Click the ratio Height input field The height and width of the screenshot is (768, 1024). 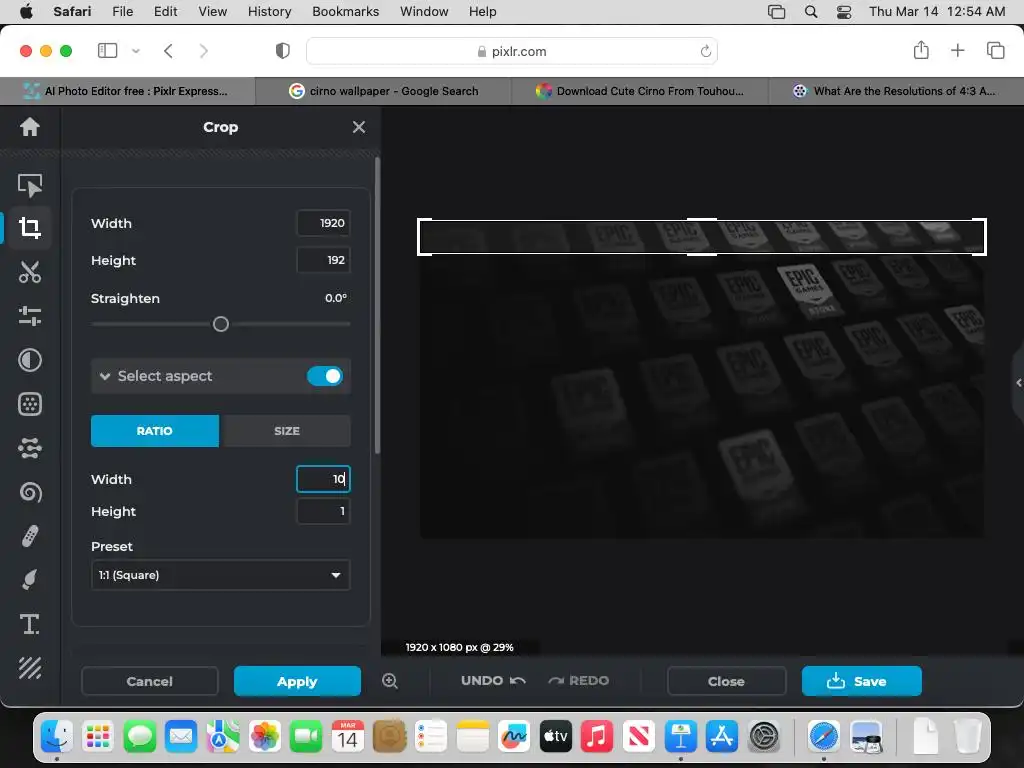pos(323,511)
